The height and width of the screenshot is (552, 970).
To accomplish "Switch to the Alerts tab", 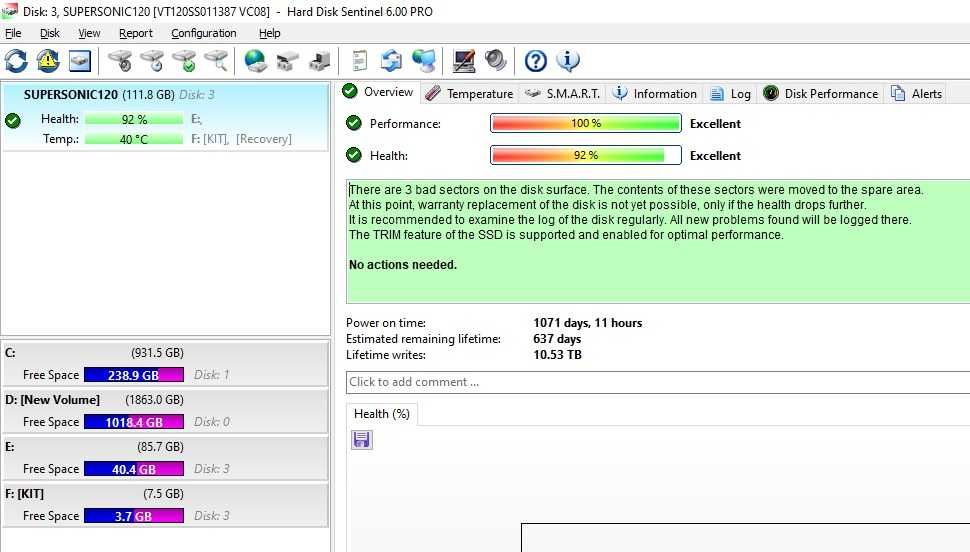I will (916, 93).
